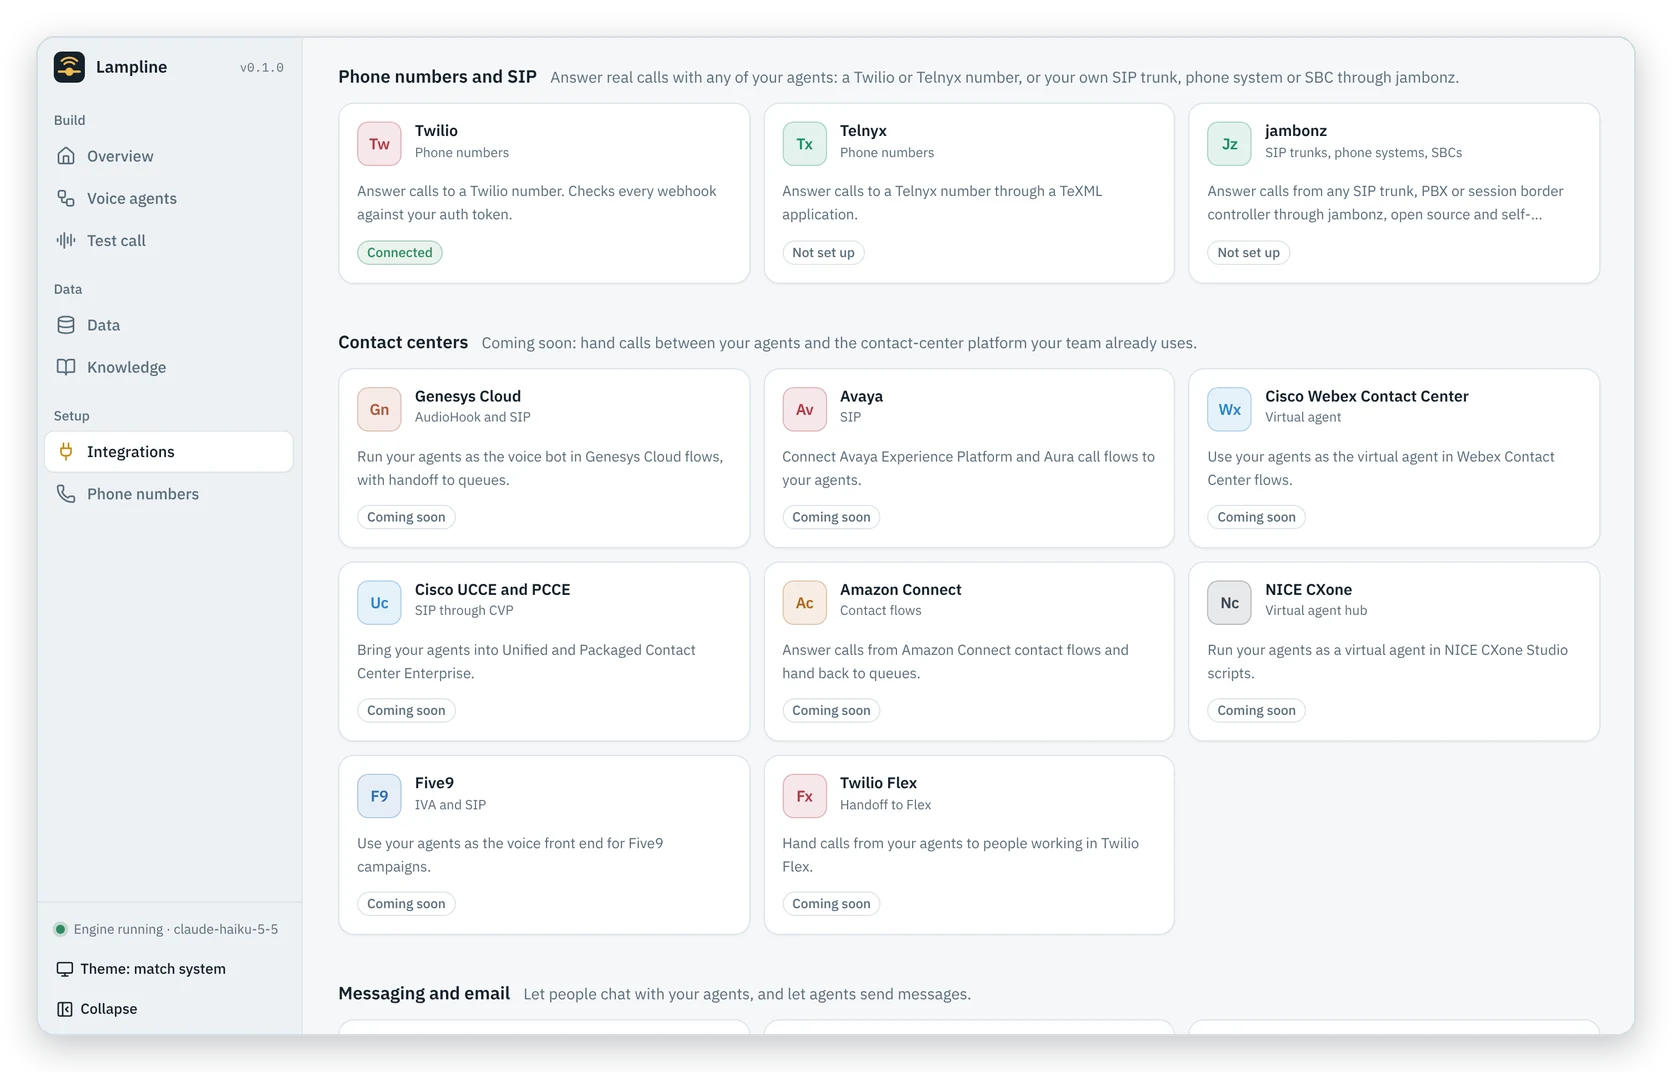Click the Genesys Cloud Gn icon
This screenshot has width=1672, height=1072.
click(379, 409)
